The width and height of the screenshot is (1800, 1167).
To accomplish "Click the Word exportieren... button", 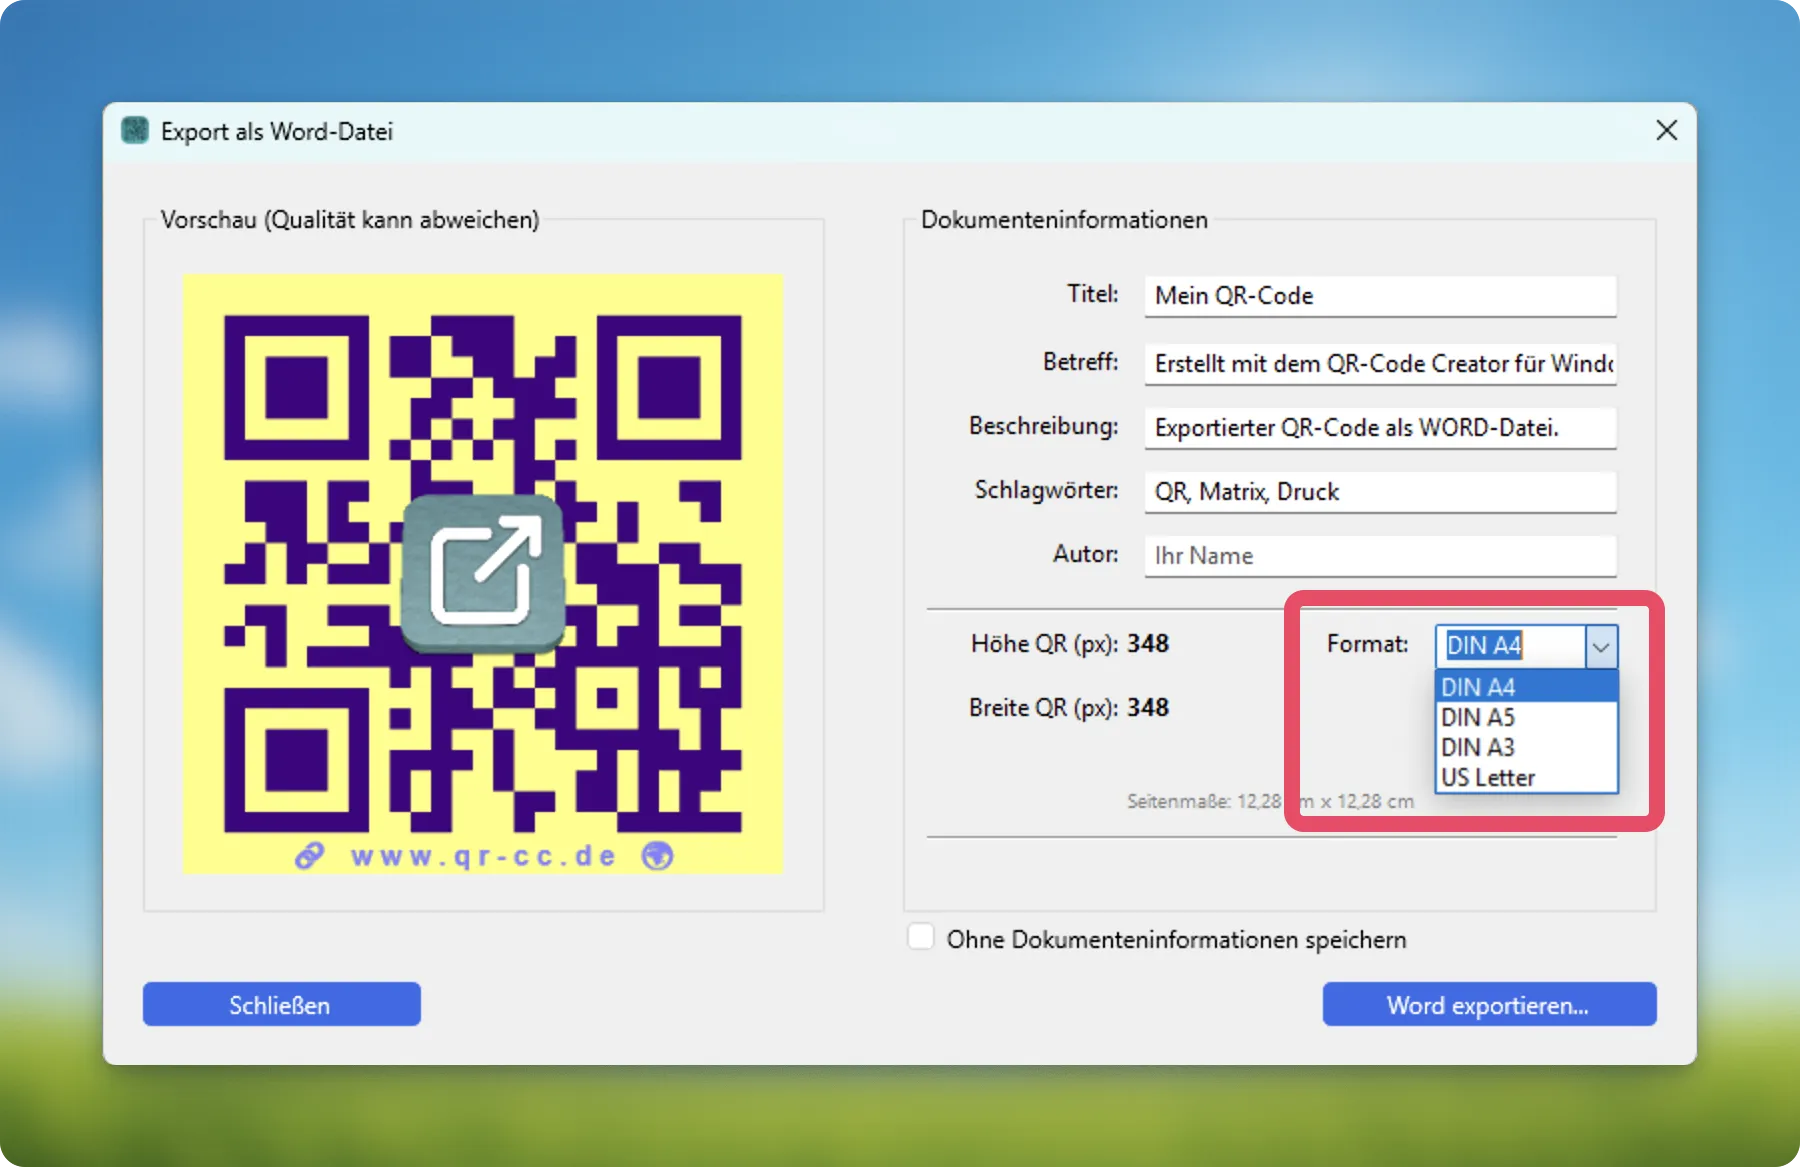I will pyautogui.click(x=1489, y=1004).
